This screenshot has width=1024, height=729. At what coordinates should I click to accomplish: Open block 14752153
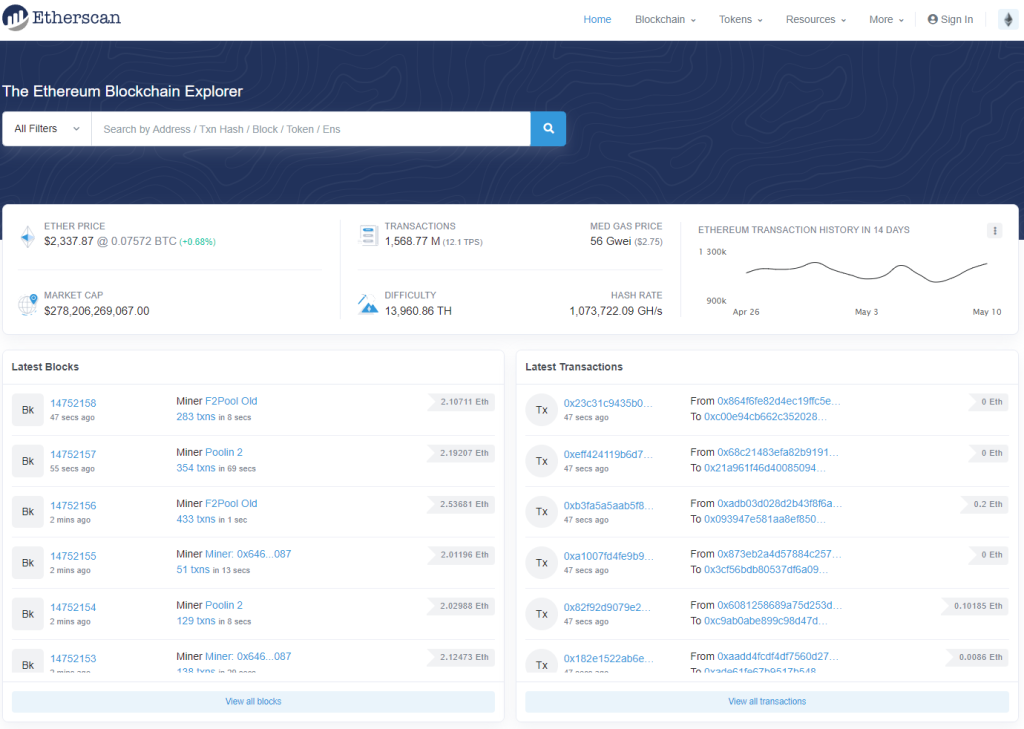click(73, 658)
